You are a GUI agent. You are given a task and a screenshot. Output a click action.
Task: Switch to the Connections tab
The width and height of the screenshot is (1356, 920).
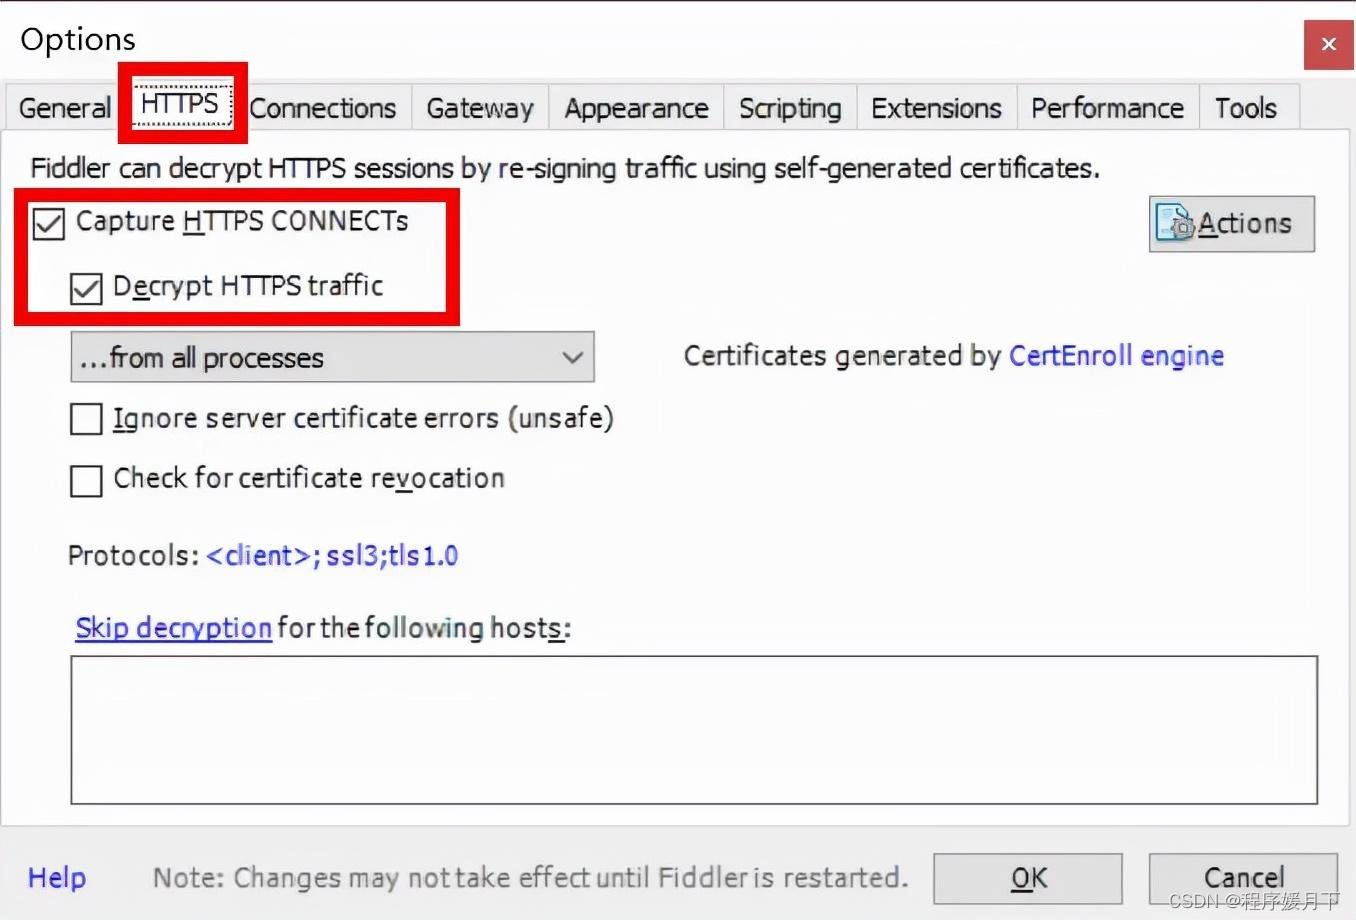[323, 108]
